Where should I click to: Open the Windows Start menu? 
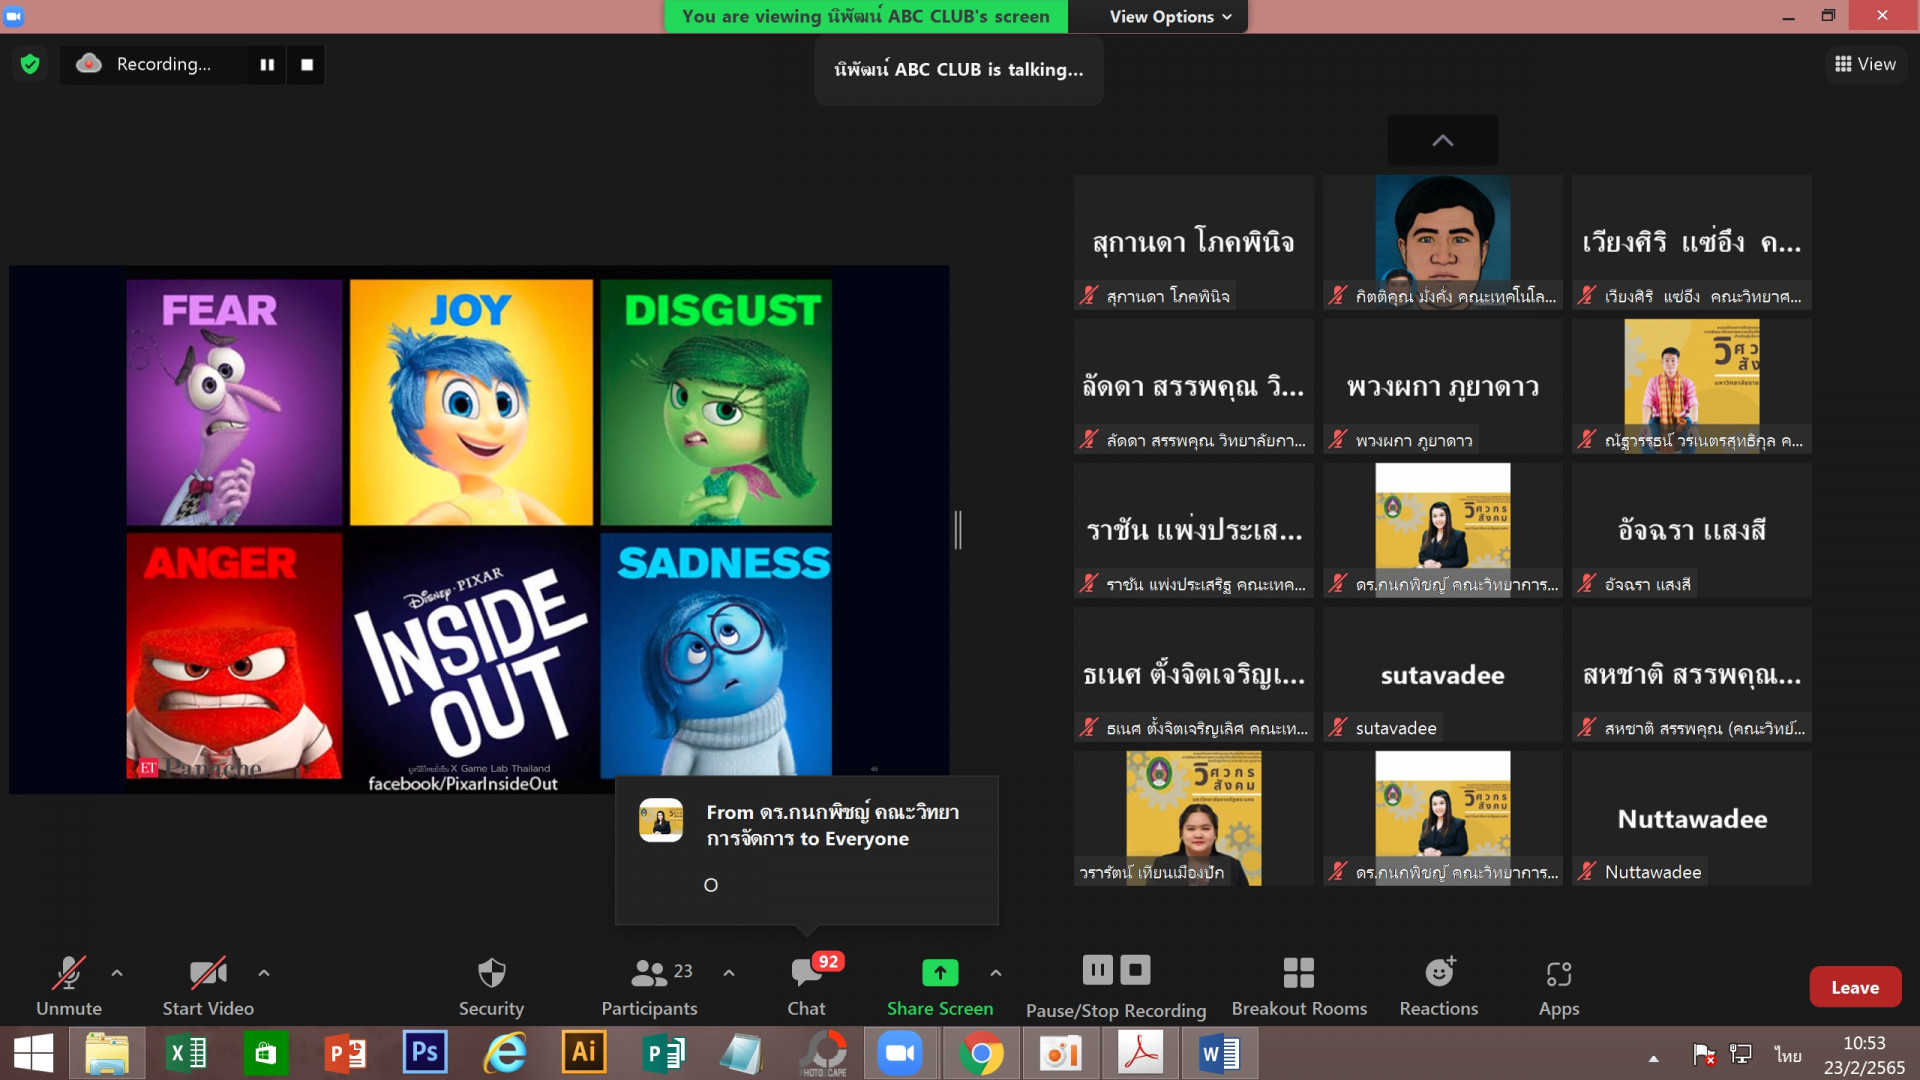coord(33,1053)
